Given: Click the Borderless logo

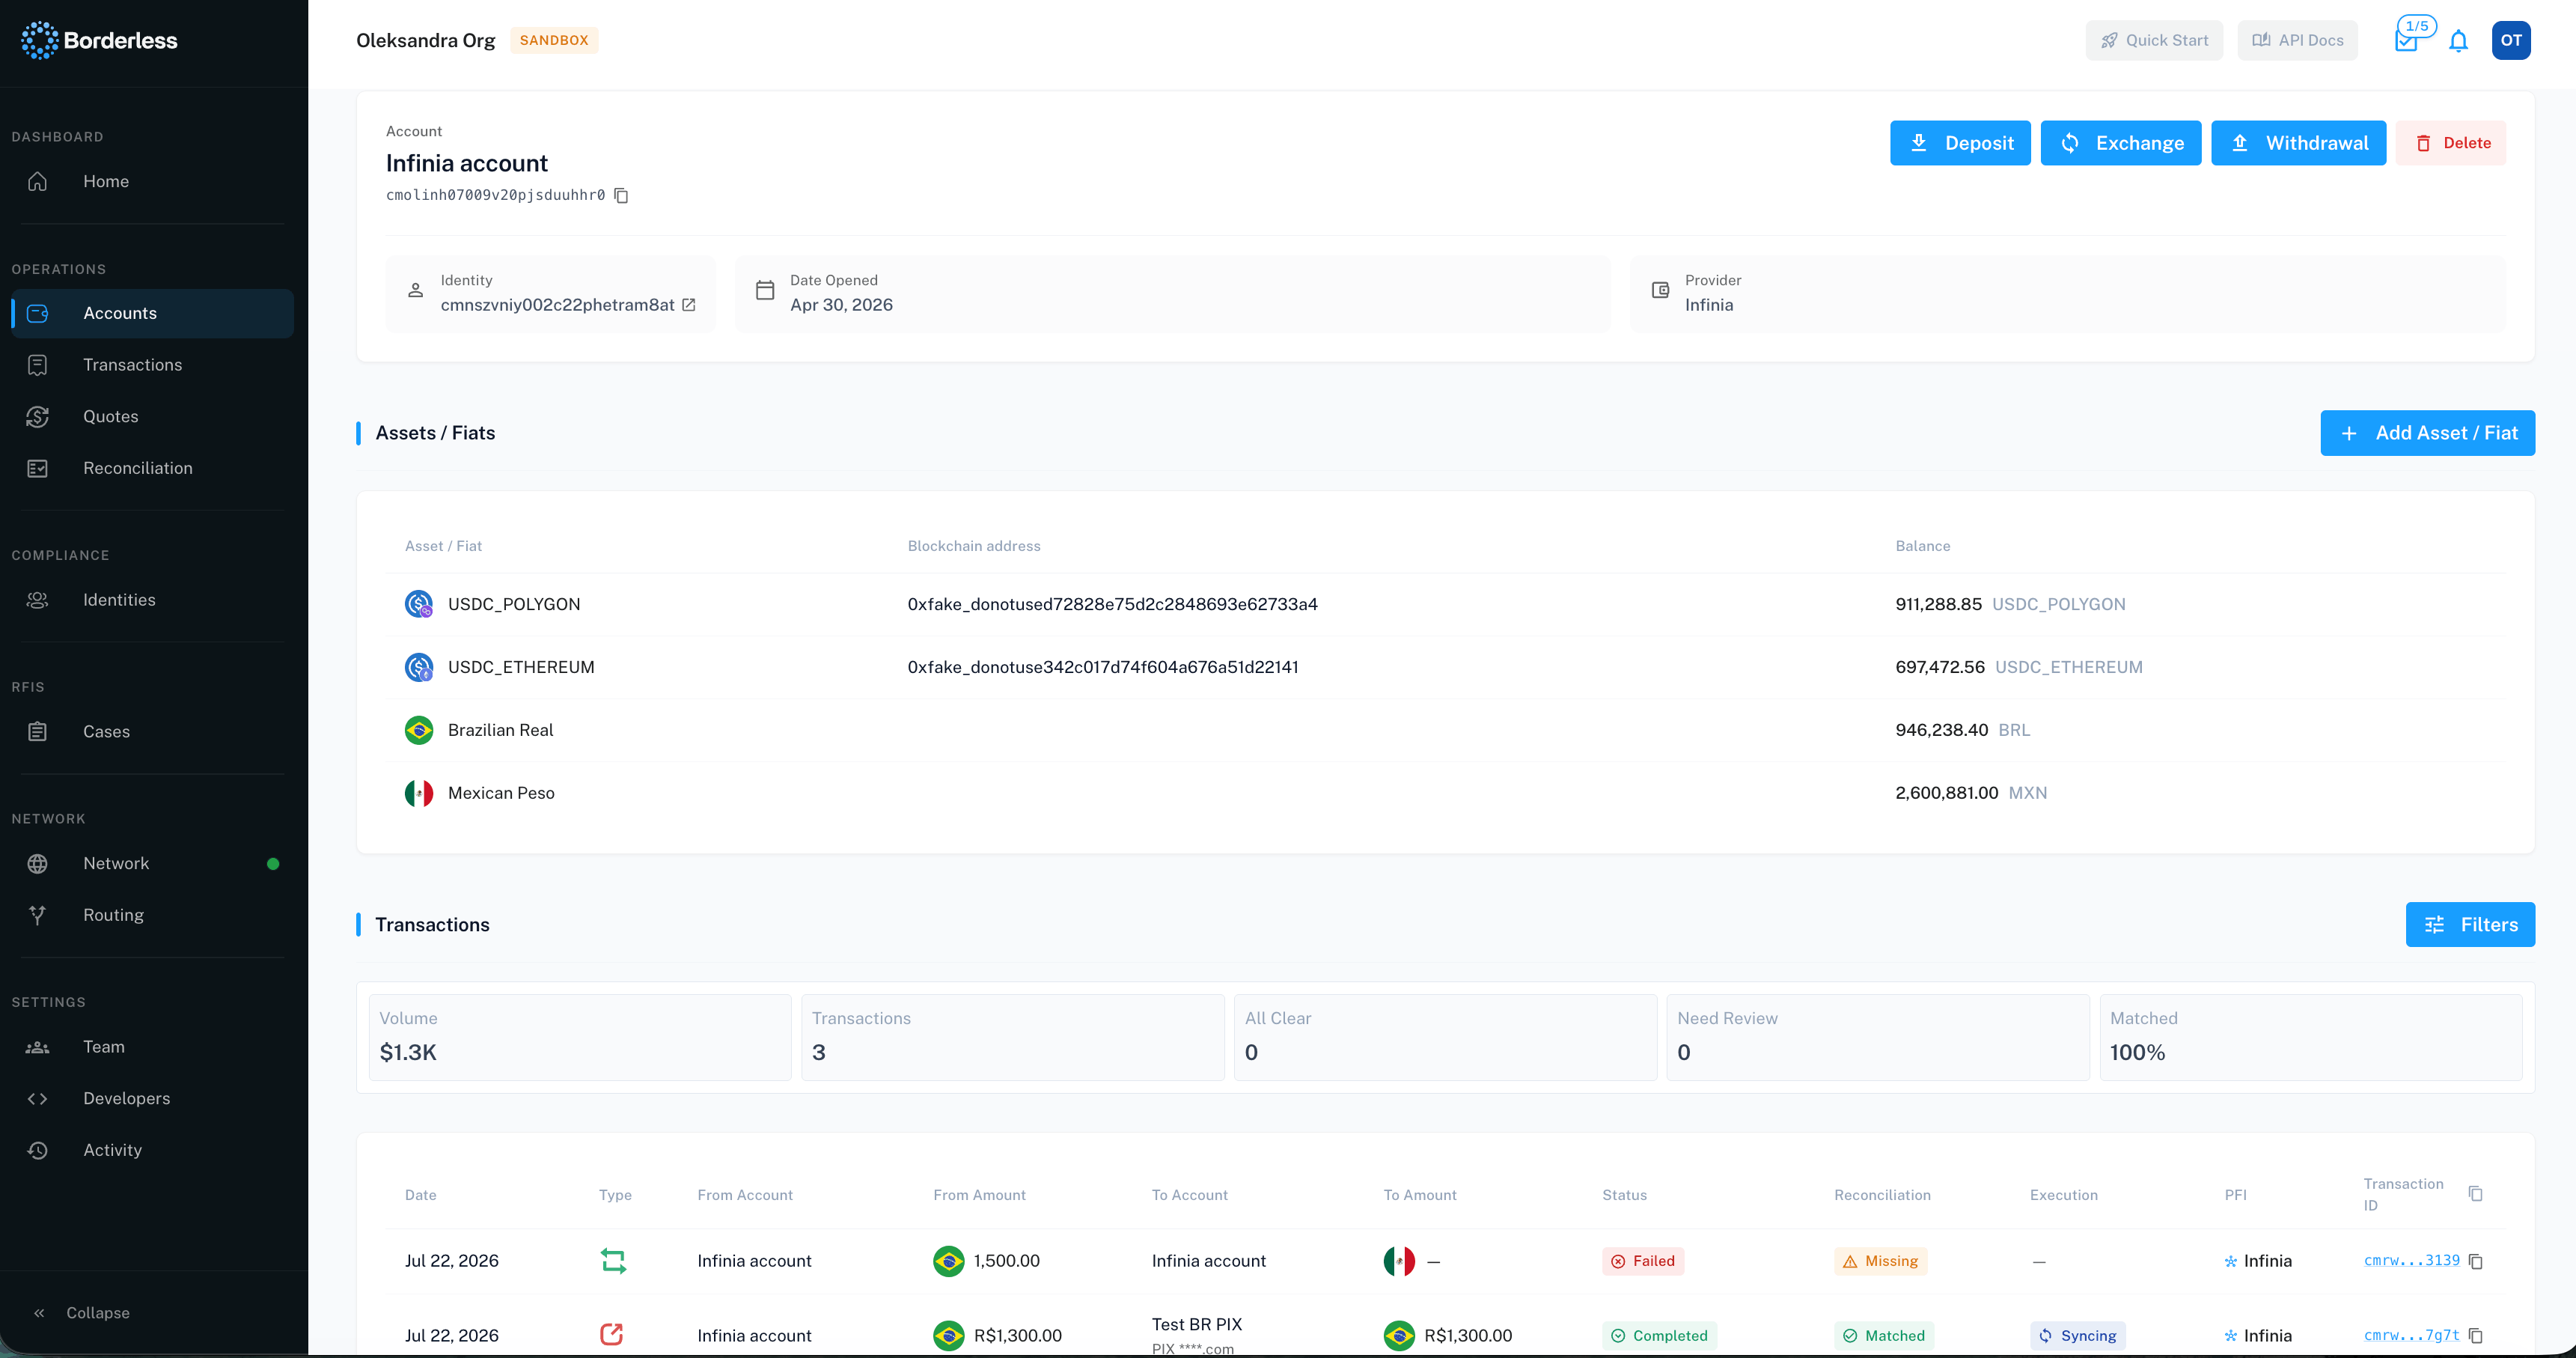Looking at the screenshot, I should click(x=99, y=40).
